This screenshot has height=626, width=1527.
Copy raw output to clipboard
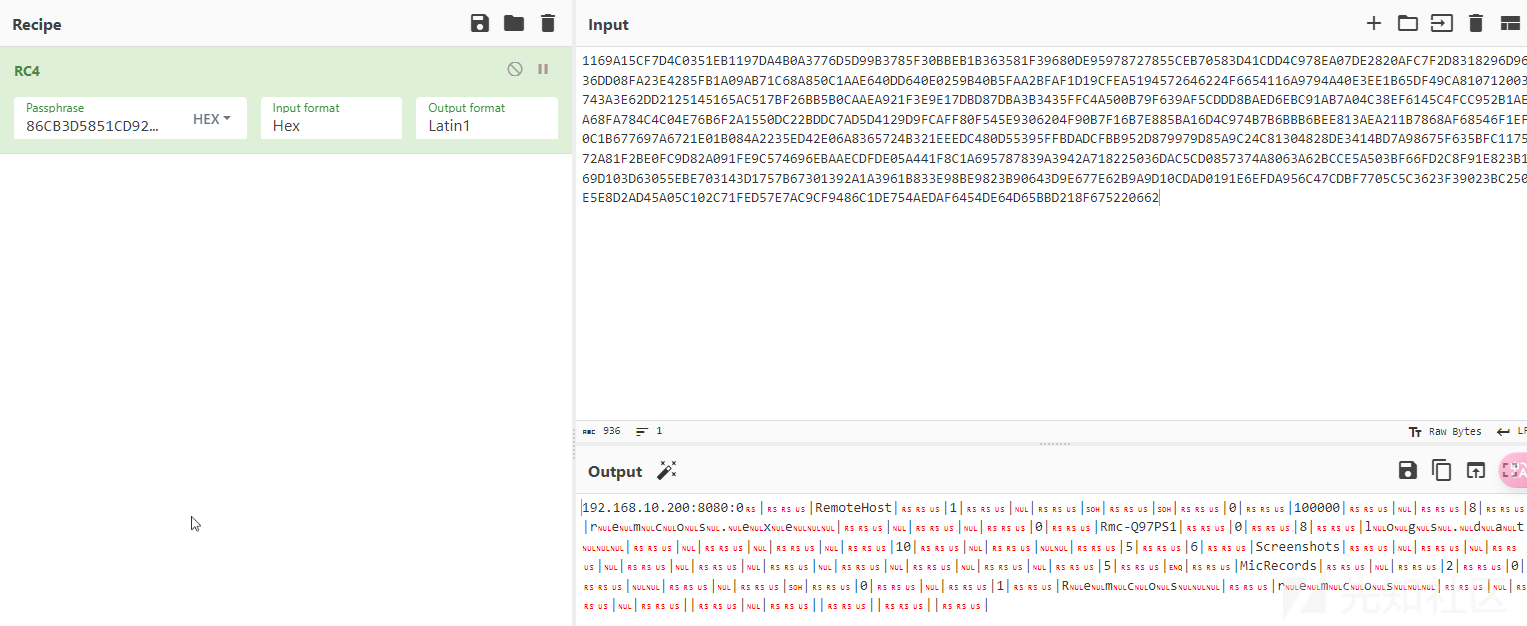(1441, 471)
